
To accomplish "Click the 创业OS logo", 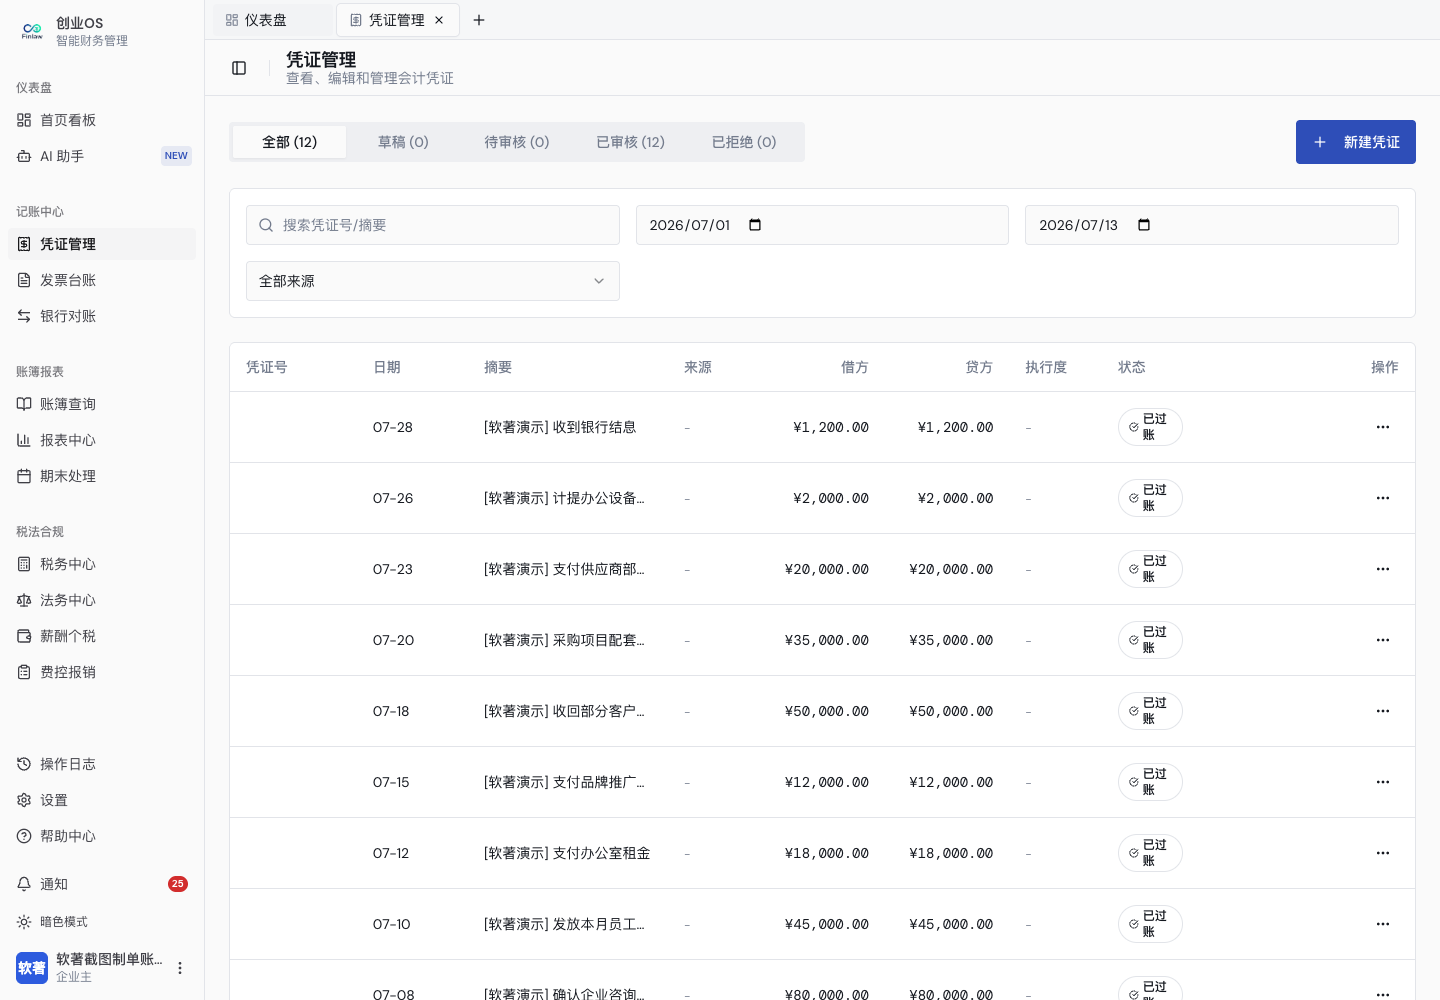I will [x=32, y=31].
